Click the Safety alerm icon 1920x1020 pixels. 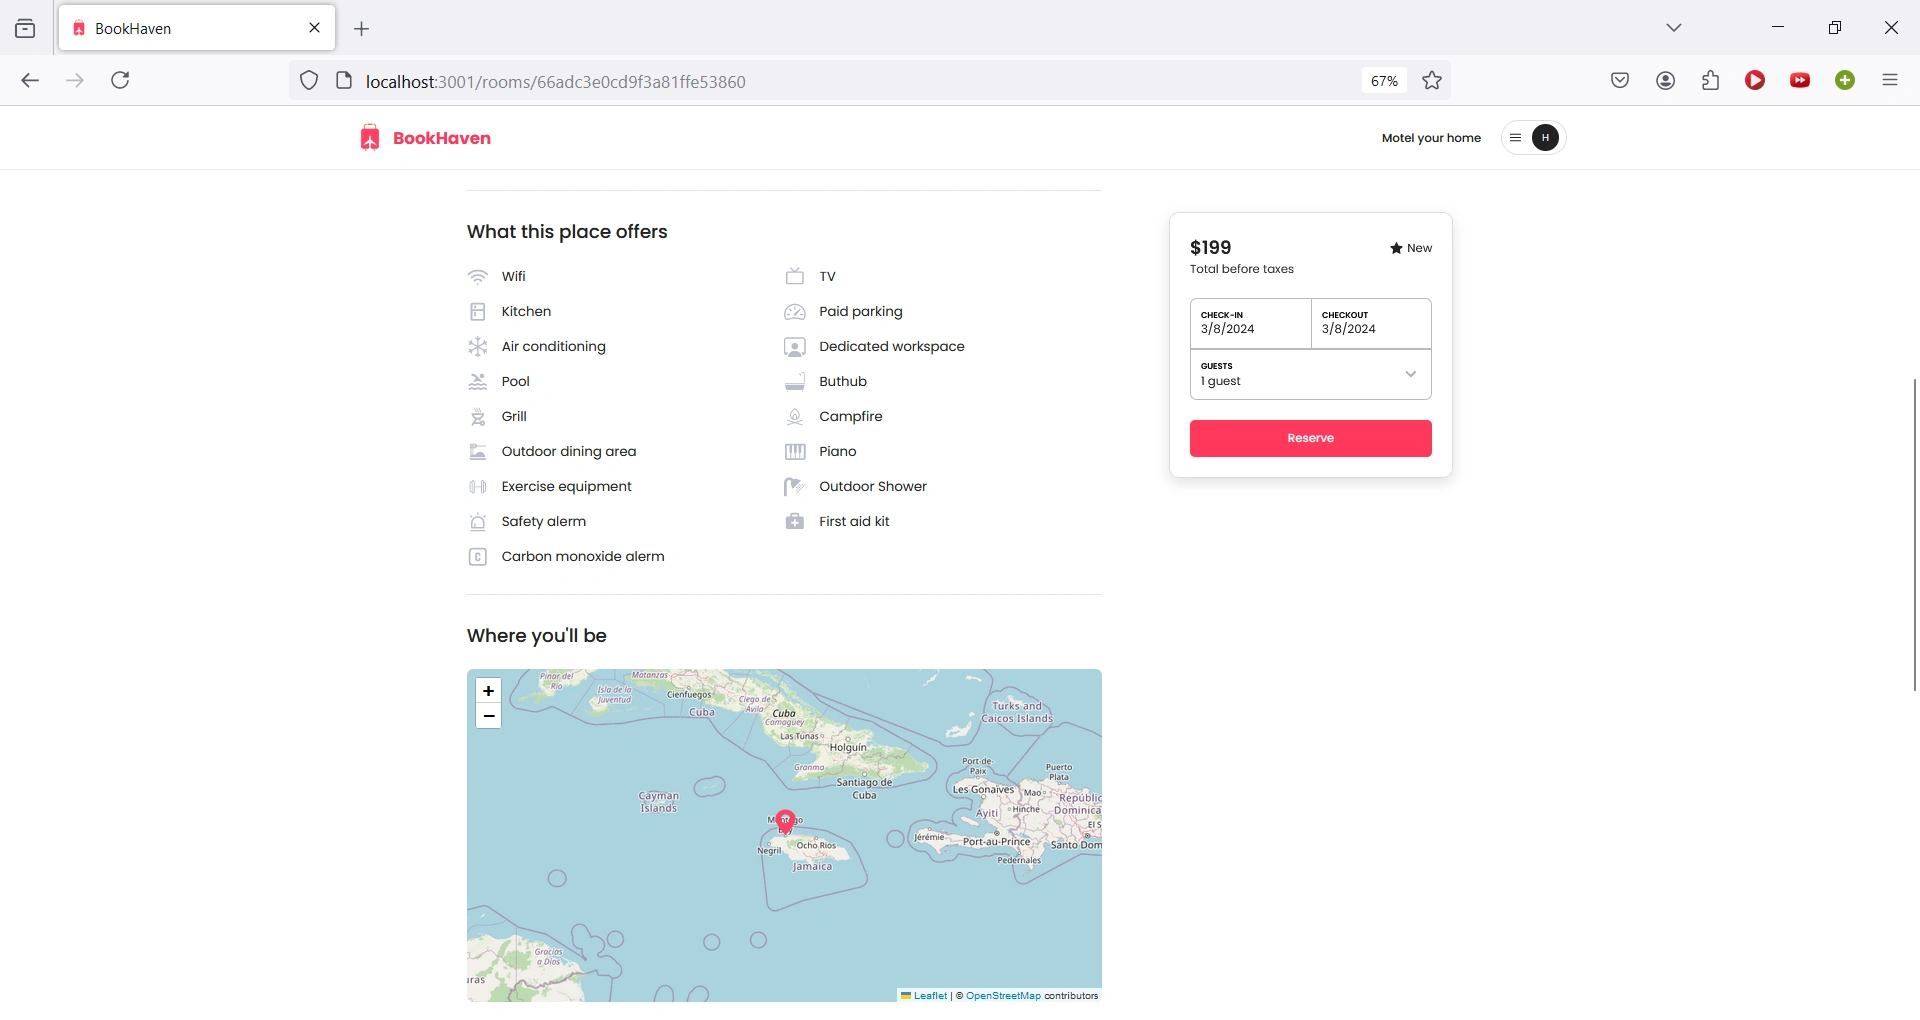(x=478, y=522)
